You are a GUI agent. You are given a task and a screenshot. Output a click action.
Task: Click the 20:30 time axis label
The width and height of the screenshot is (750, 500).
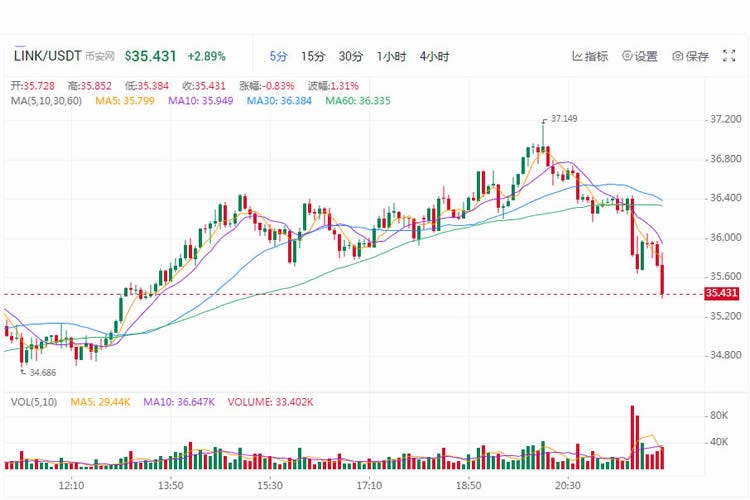point(568,485)
